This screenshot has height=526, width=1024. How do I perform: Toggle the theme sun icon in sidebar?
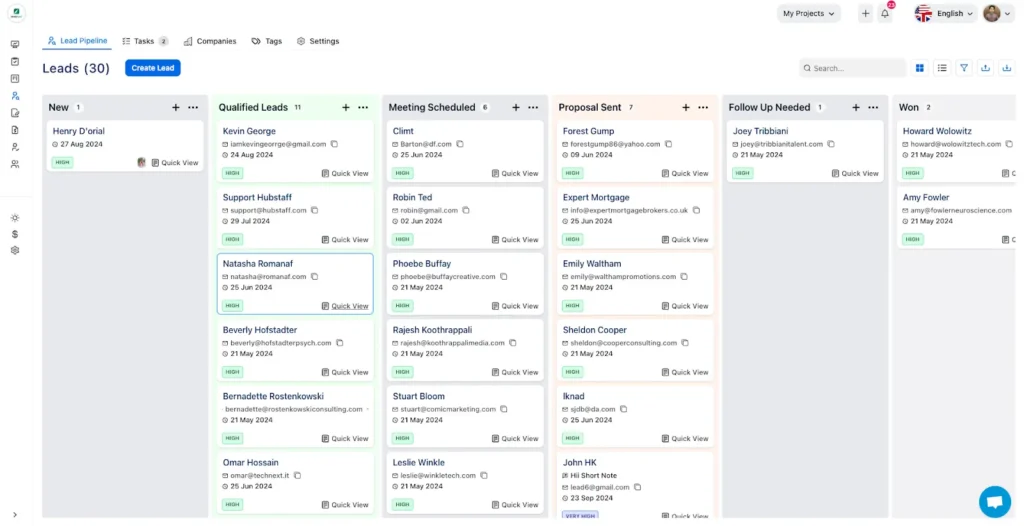[15, 218]
